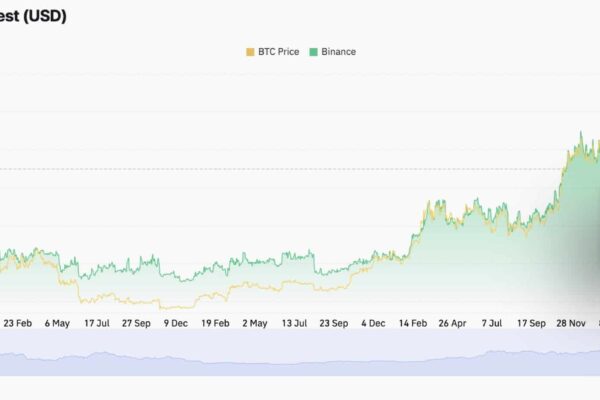Click the 13 Jul axis label
600x400 pixels.
tap(294, 323)
